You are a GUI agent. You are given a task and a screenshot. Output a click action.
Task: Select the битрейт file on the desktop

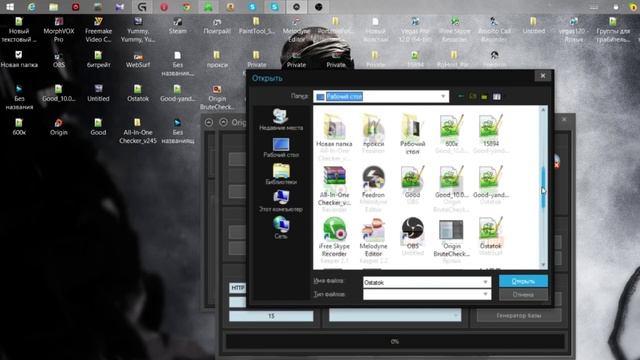(x=98, y=60)
